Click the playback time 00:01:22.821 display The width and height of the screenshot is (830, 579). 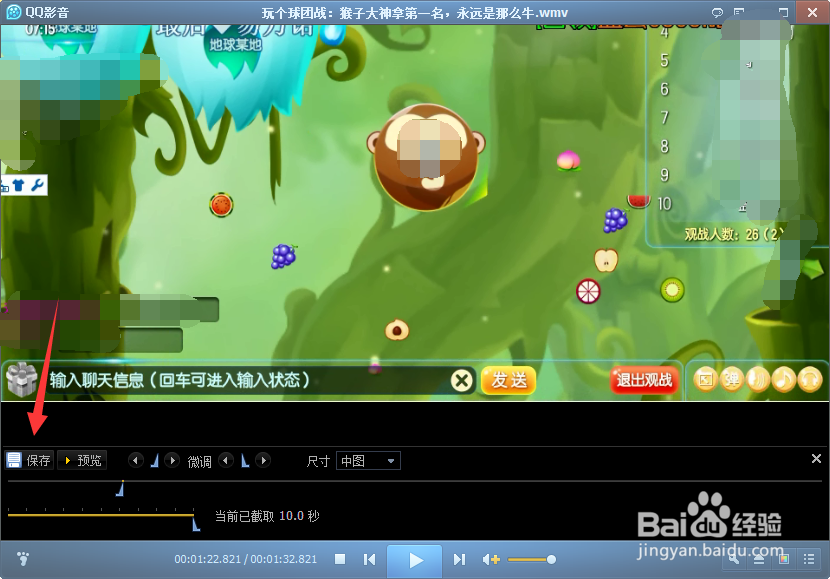(x=208, y=559)
